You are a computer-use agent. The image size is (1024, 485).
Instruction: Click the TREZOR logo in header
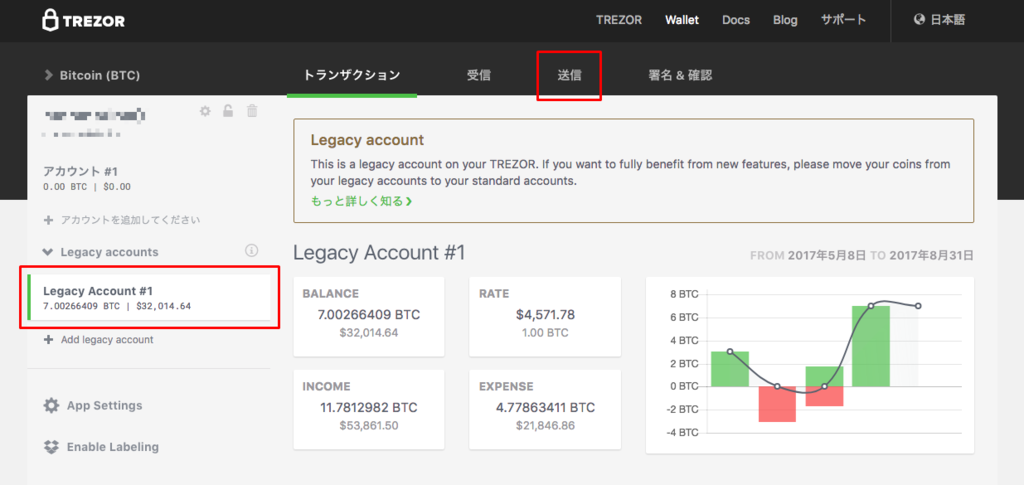pos(83,20)
